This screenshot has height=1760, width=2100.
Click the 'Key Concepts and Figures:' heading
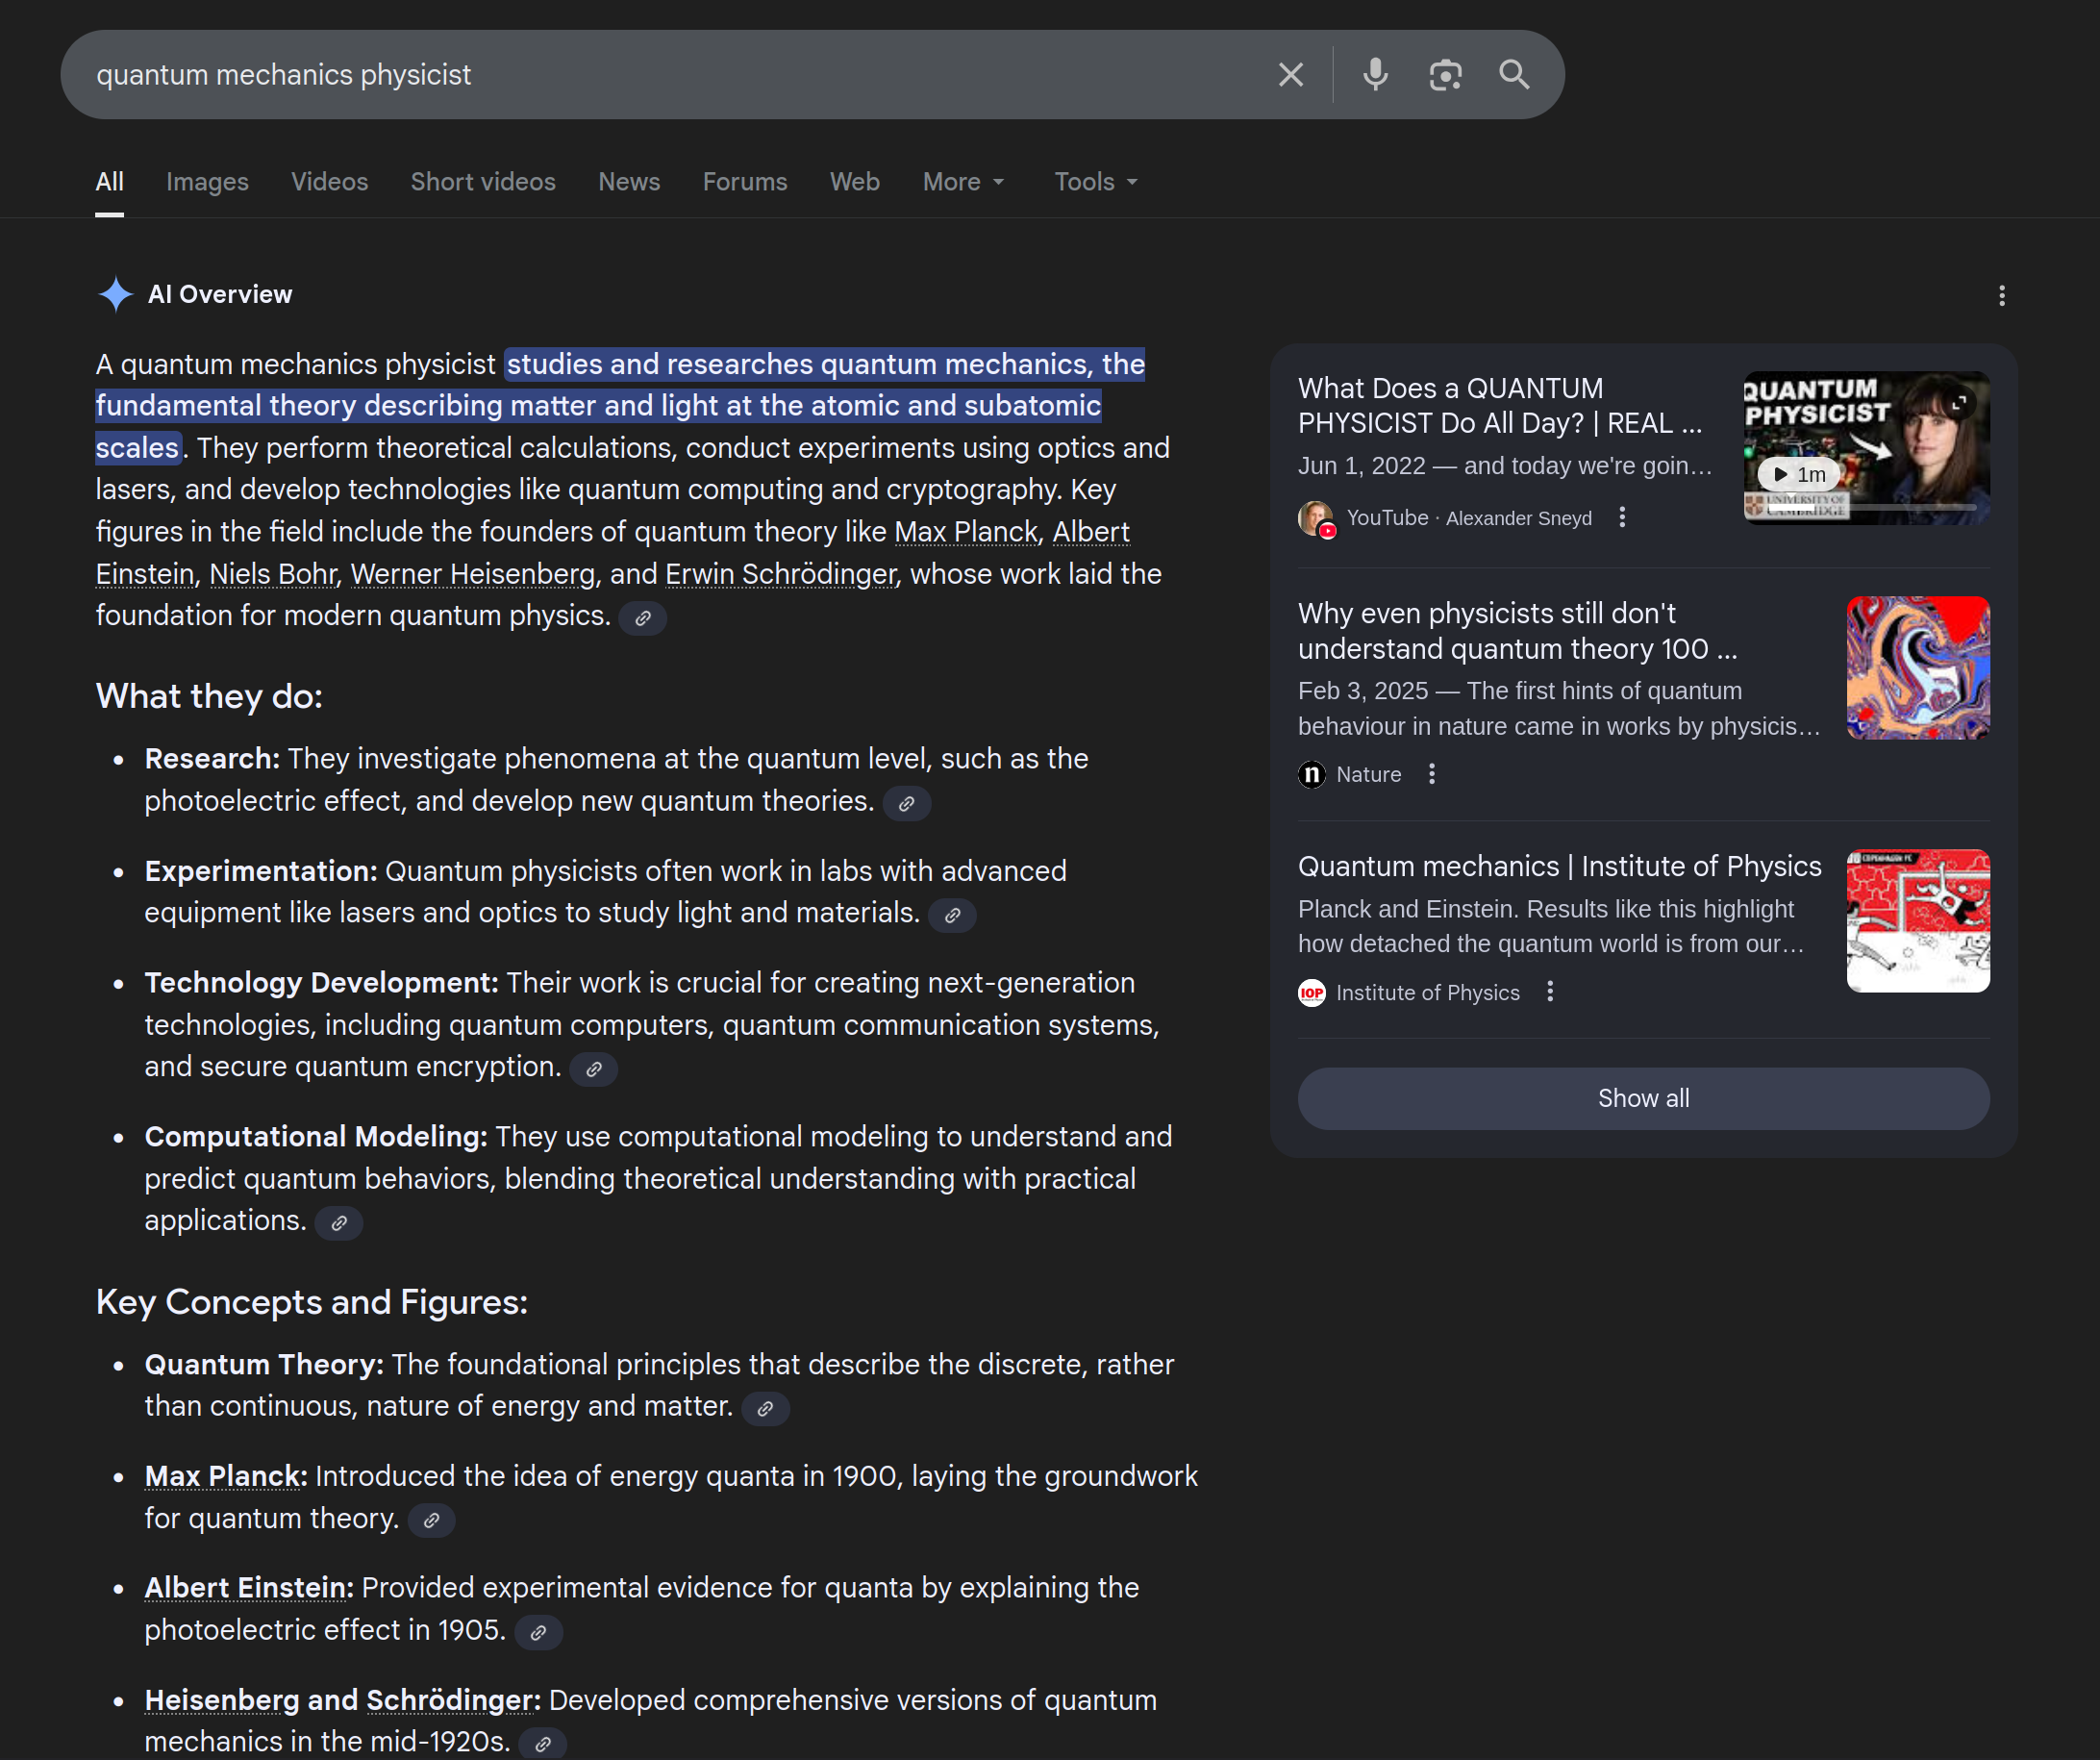coord(312,1302)
